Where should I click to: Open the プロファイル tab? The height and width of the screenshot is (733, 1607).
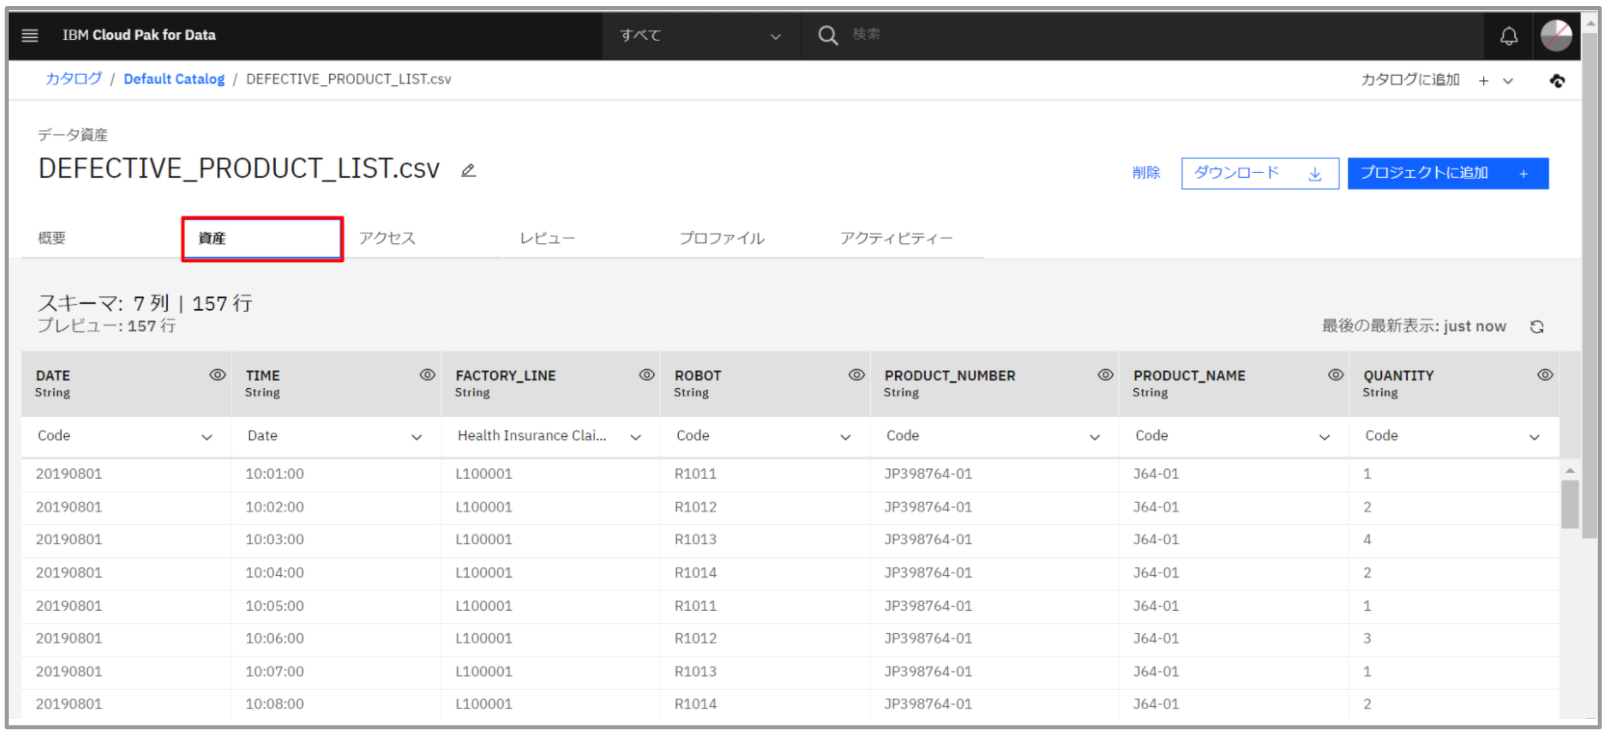pos(742,238)
